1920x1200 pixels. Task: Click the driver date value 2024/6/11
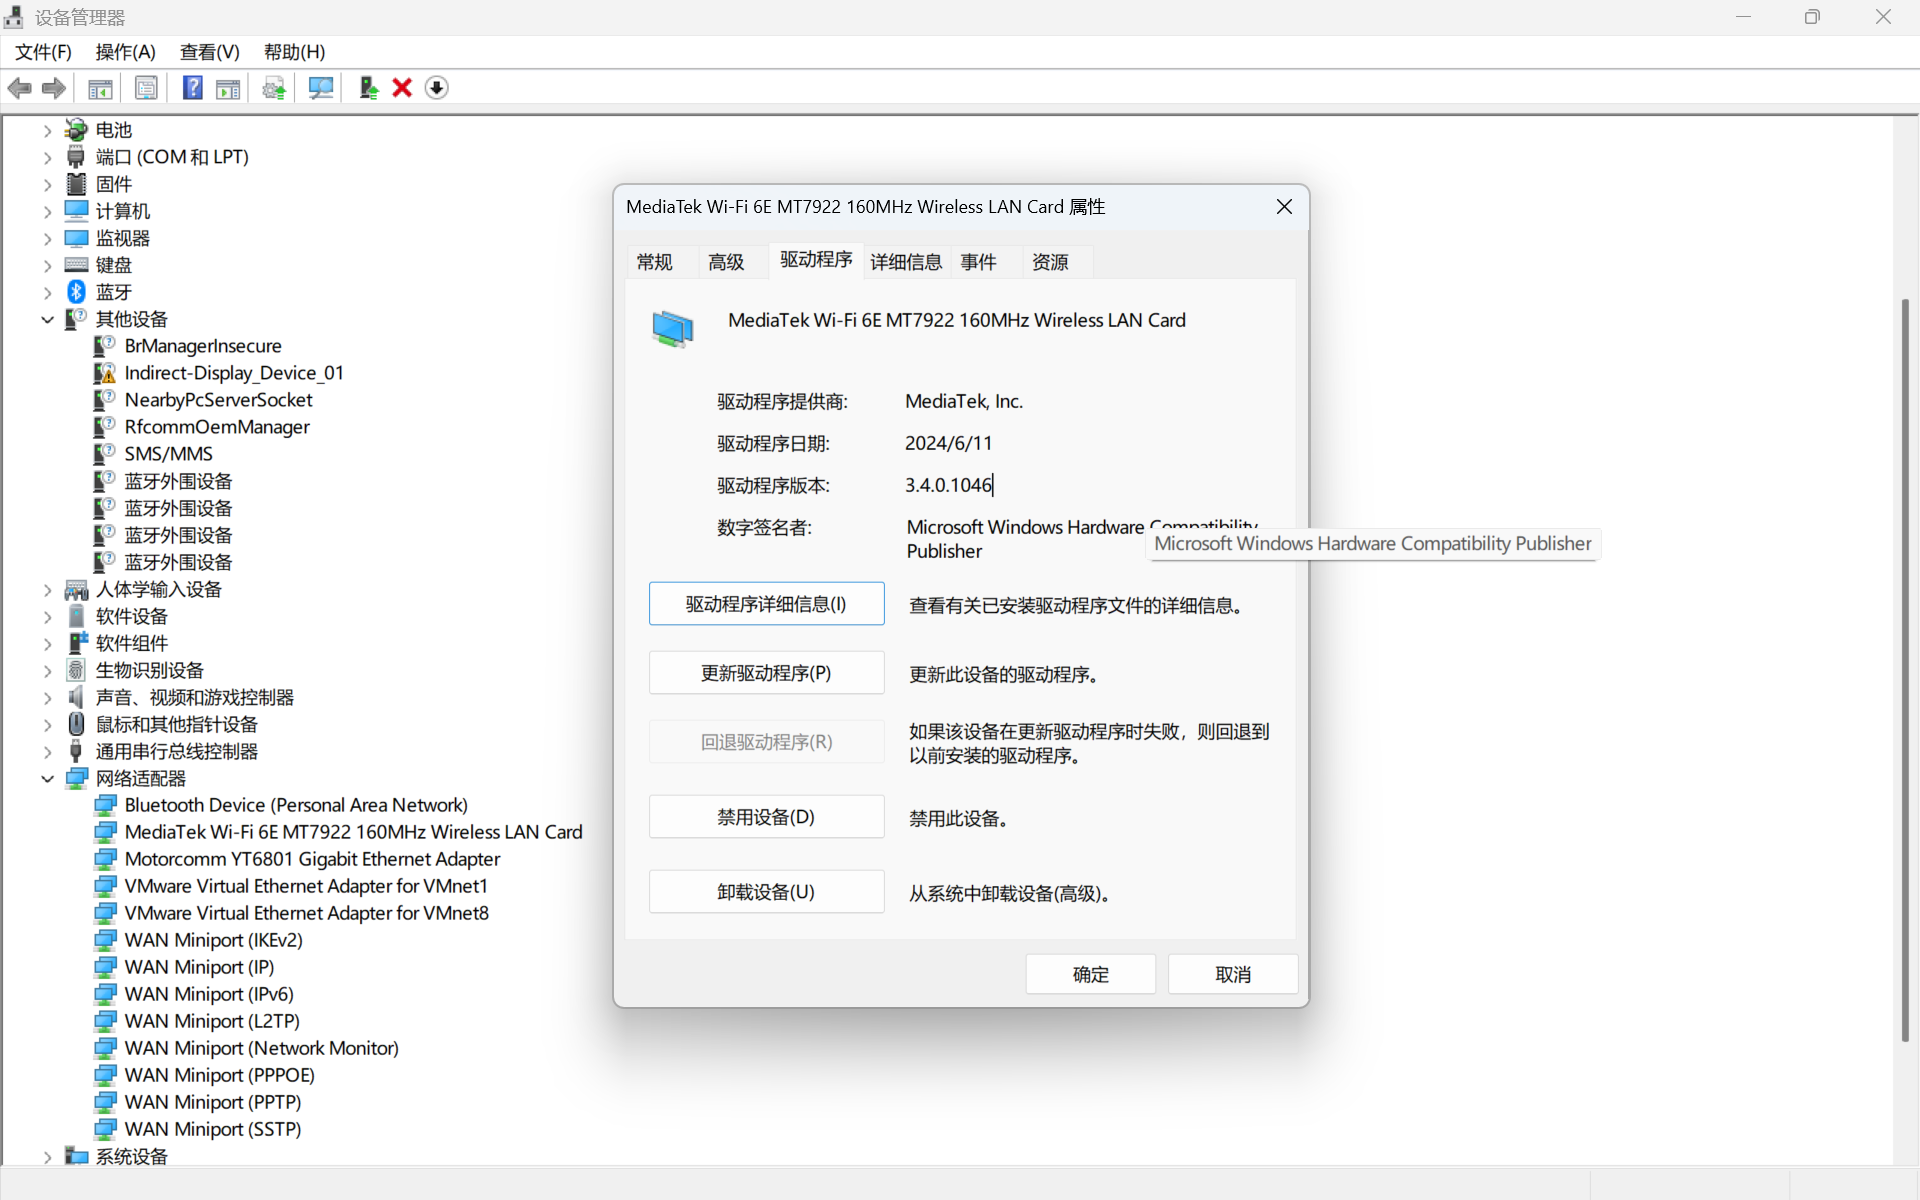949,443
